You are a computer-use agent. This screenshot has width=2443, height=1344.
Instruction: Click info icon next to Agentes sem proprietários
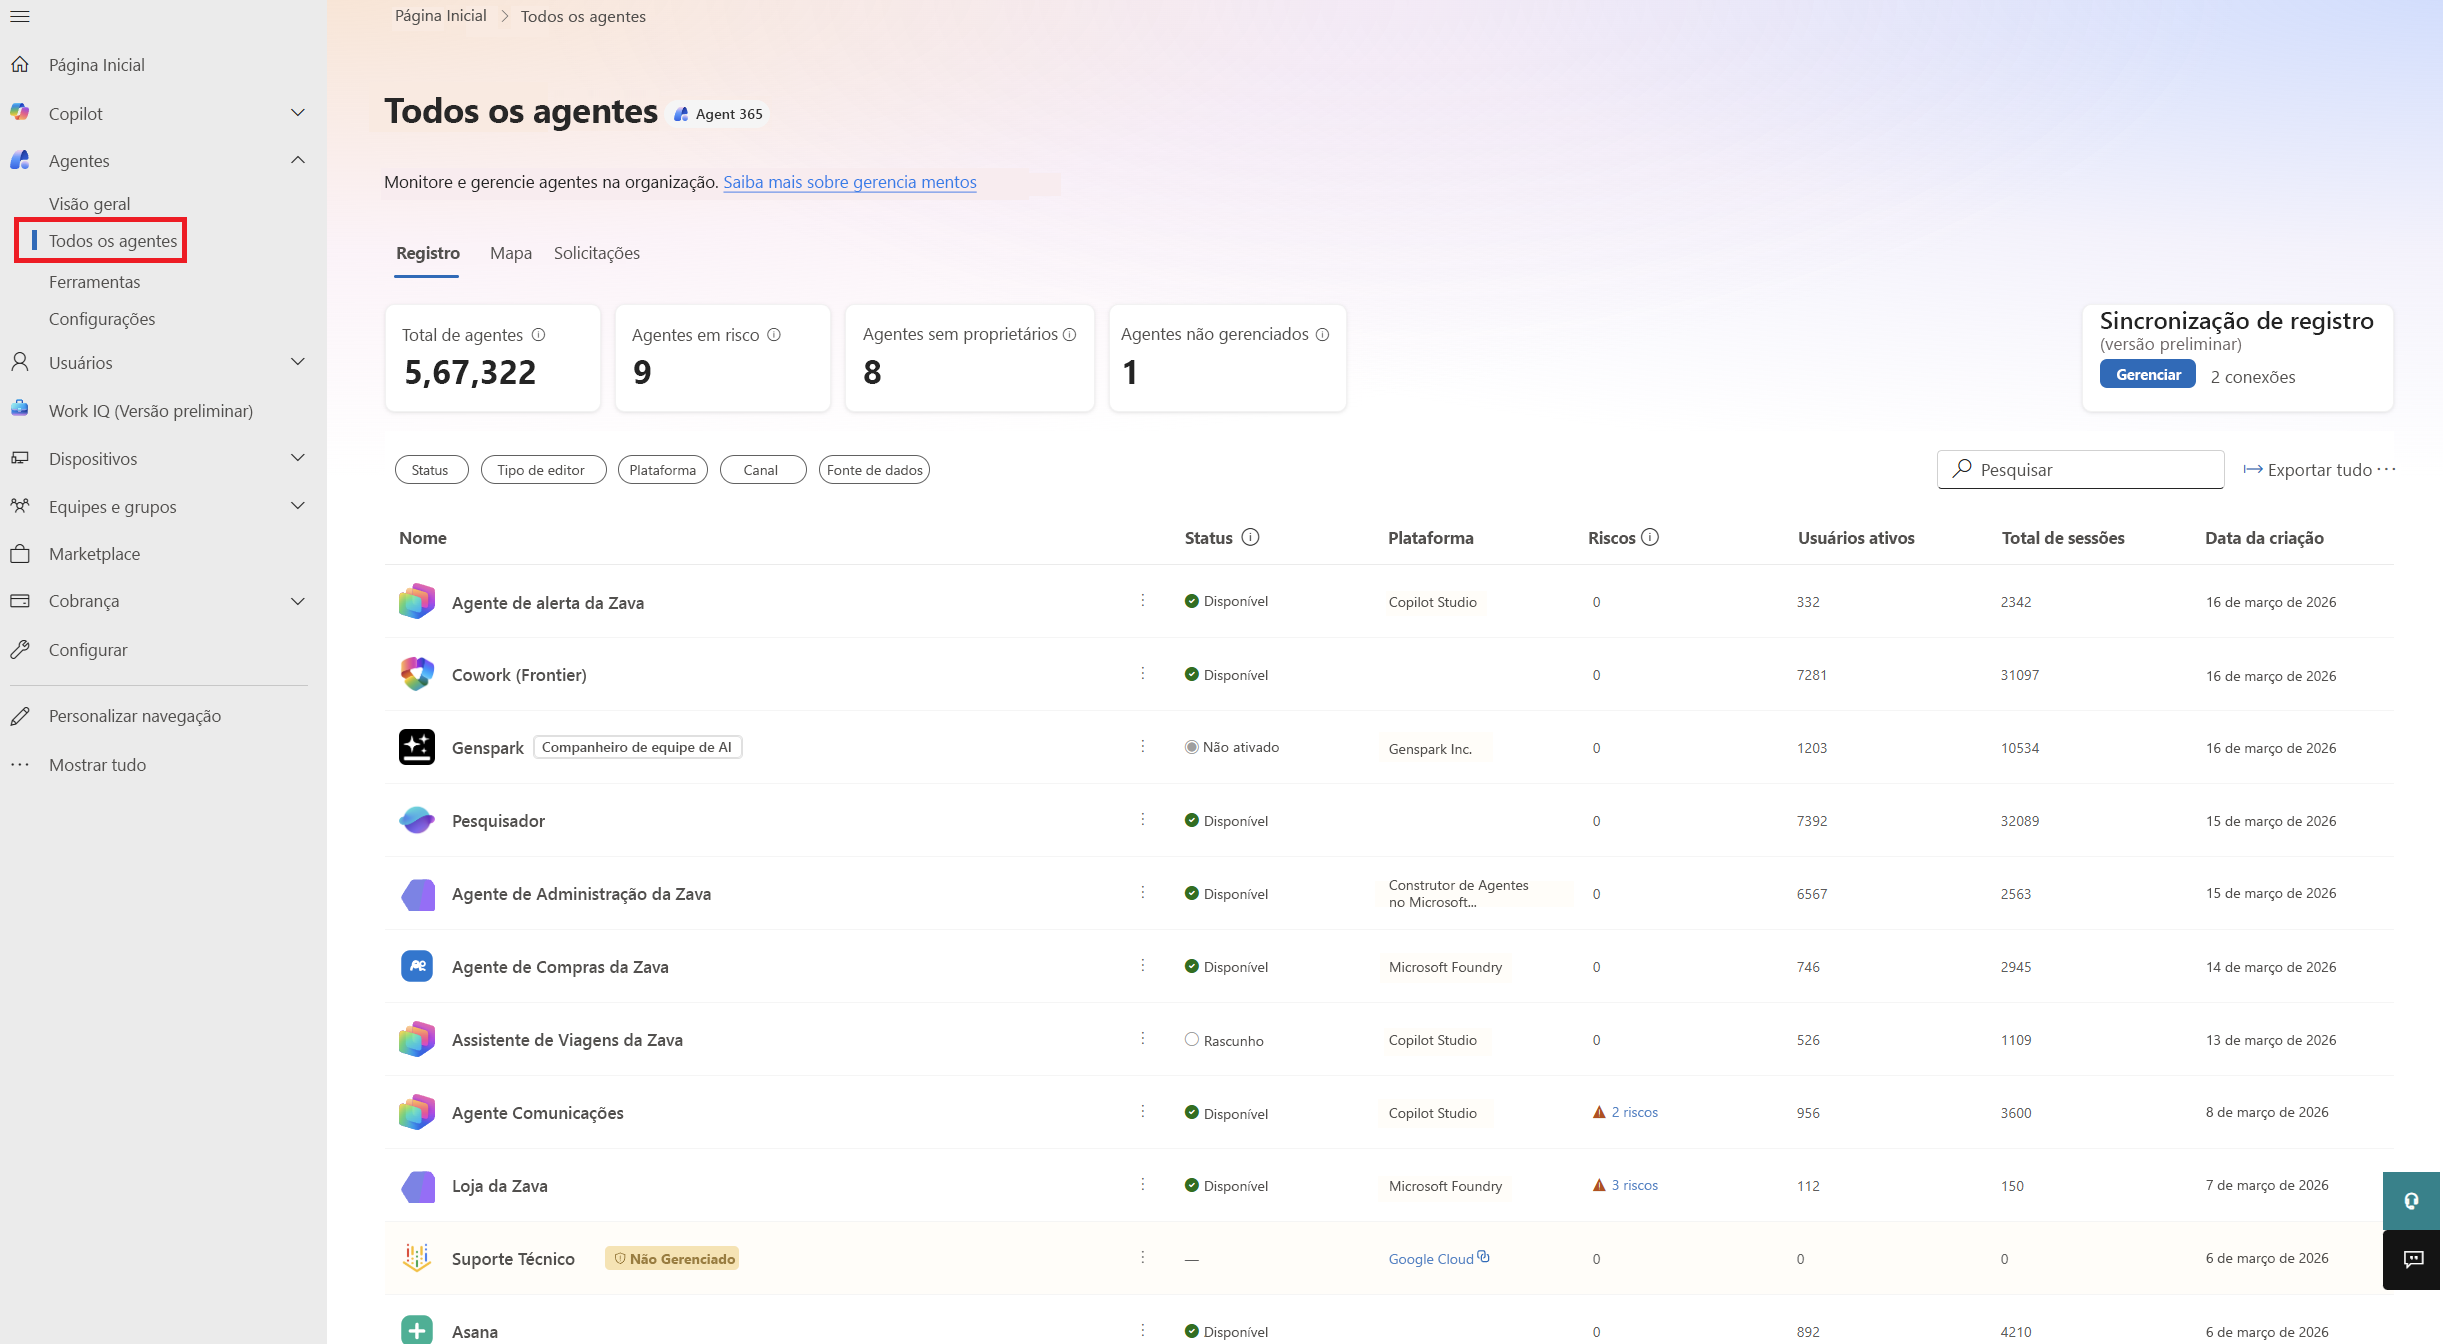pyautogui.click(x=1069, y=335)
